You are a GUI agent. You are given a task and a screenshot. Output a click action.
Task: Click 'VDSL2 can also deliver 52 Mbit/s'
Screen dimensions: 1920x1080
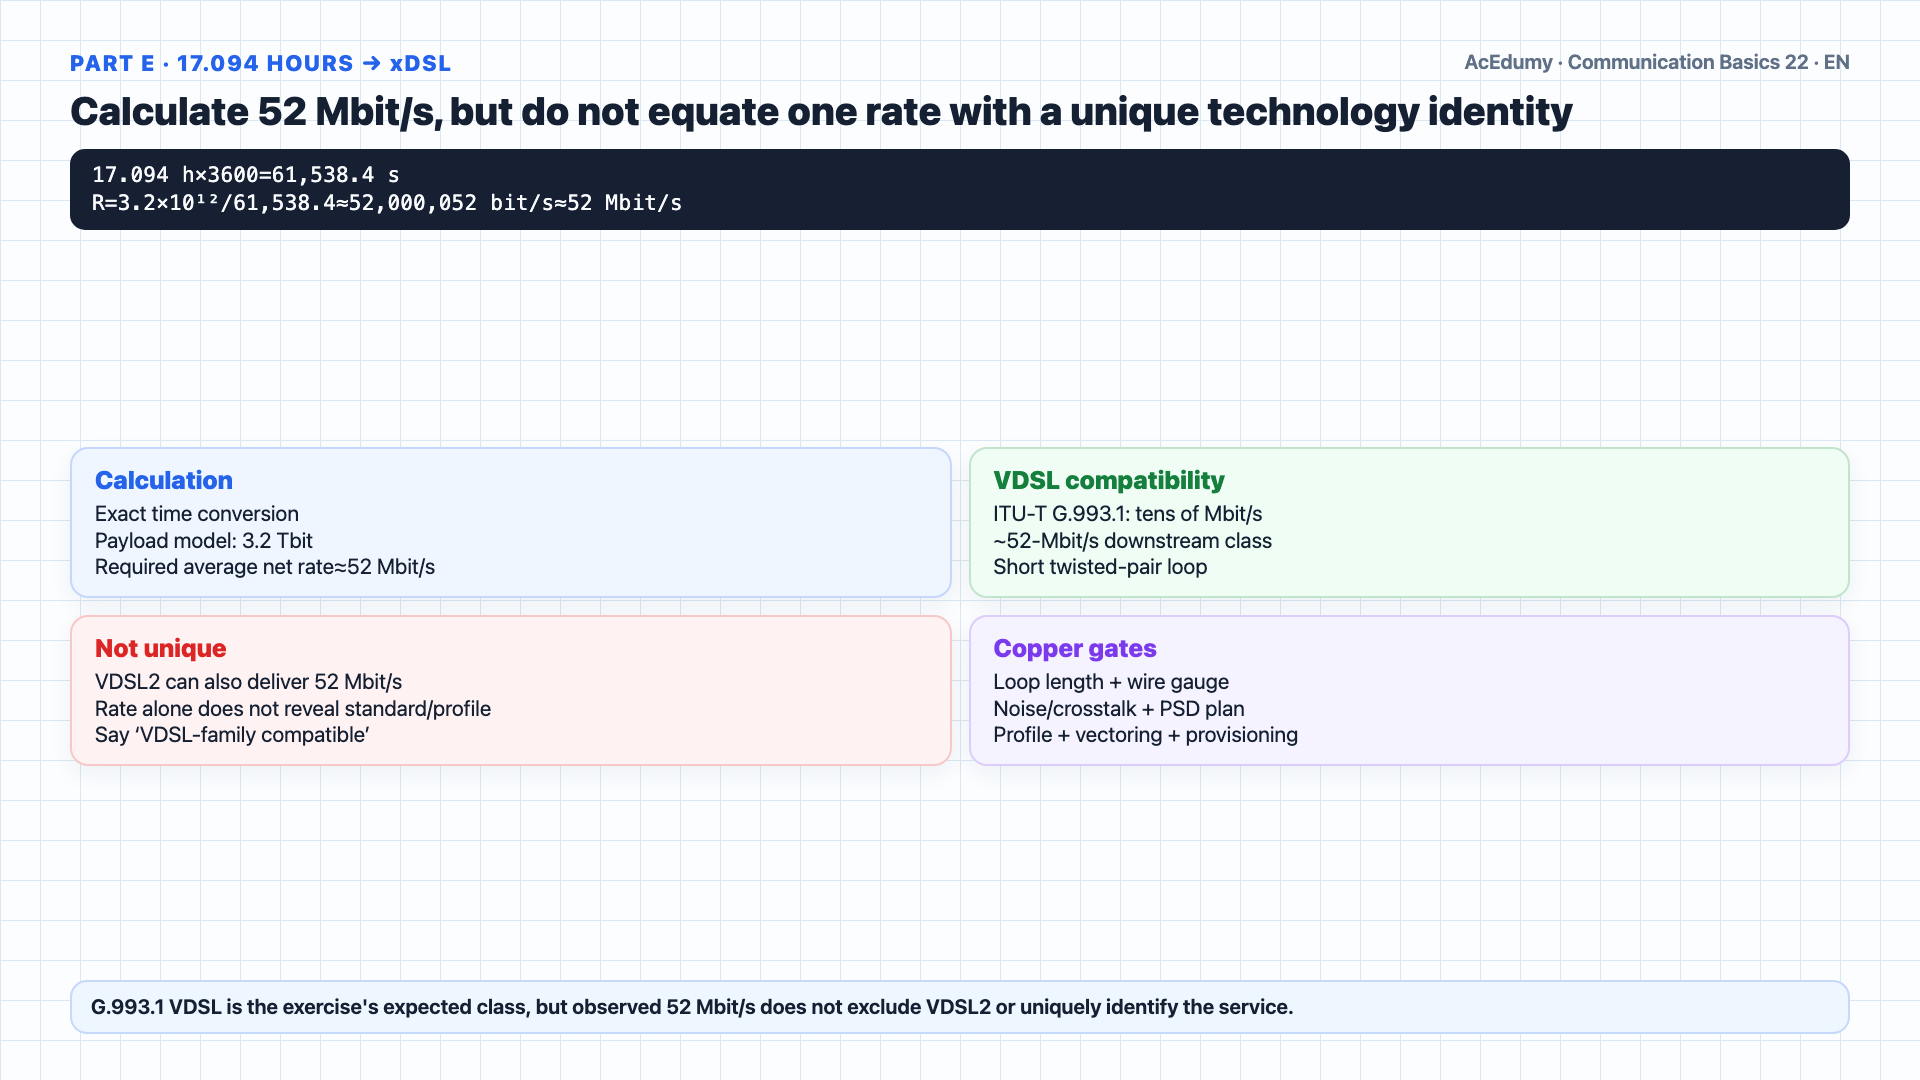(x=249, y=682)
